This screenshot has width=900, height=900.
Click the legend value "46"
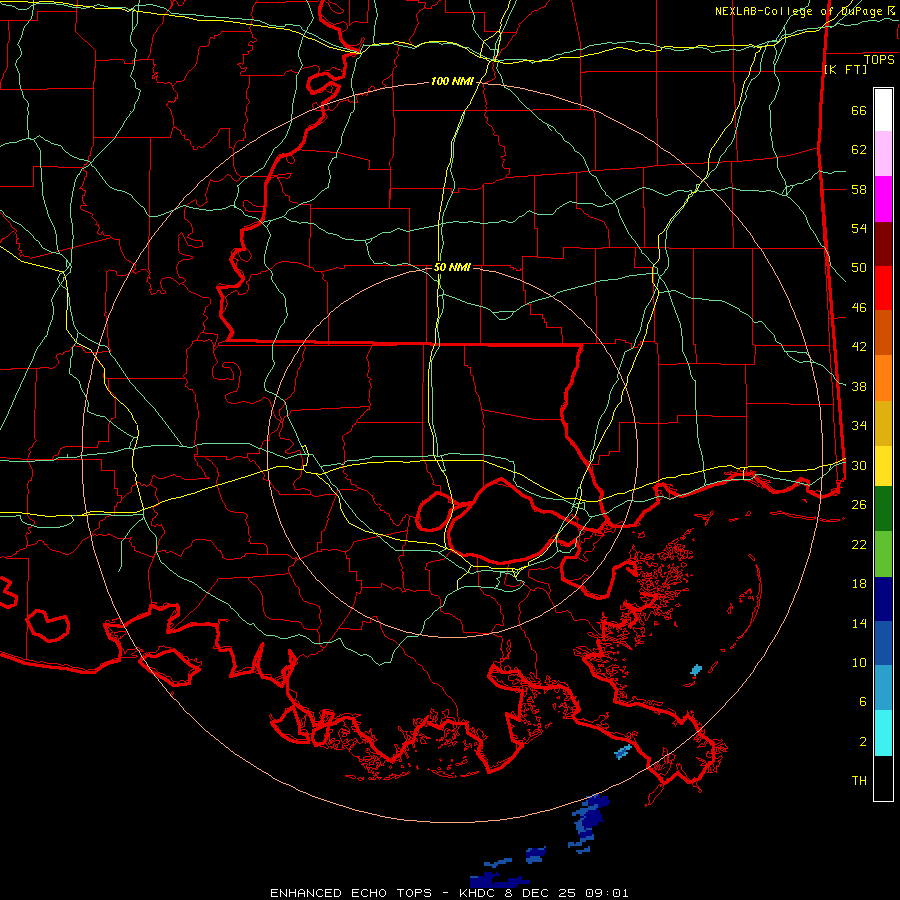tap(859, 308)
